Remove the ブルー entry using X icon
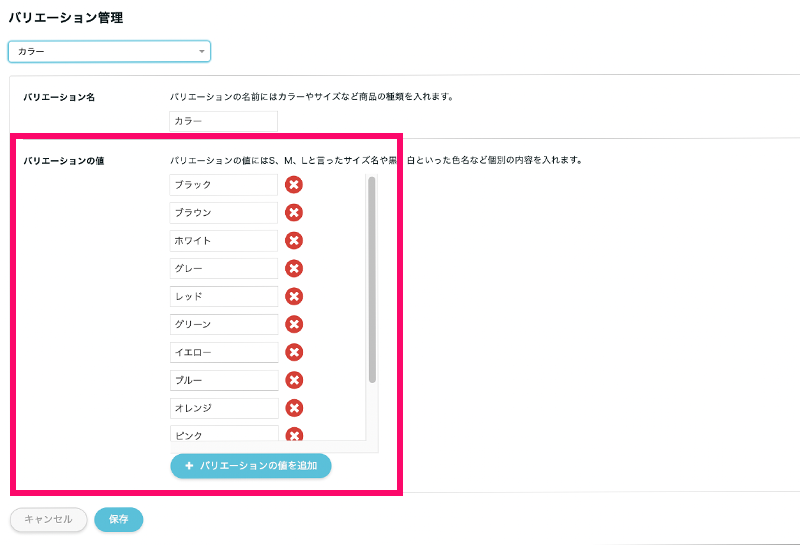This screenshot has width=800, height=545. [294, 381]
